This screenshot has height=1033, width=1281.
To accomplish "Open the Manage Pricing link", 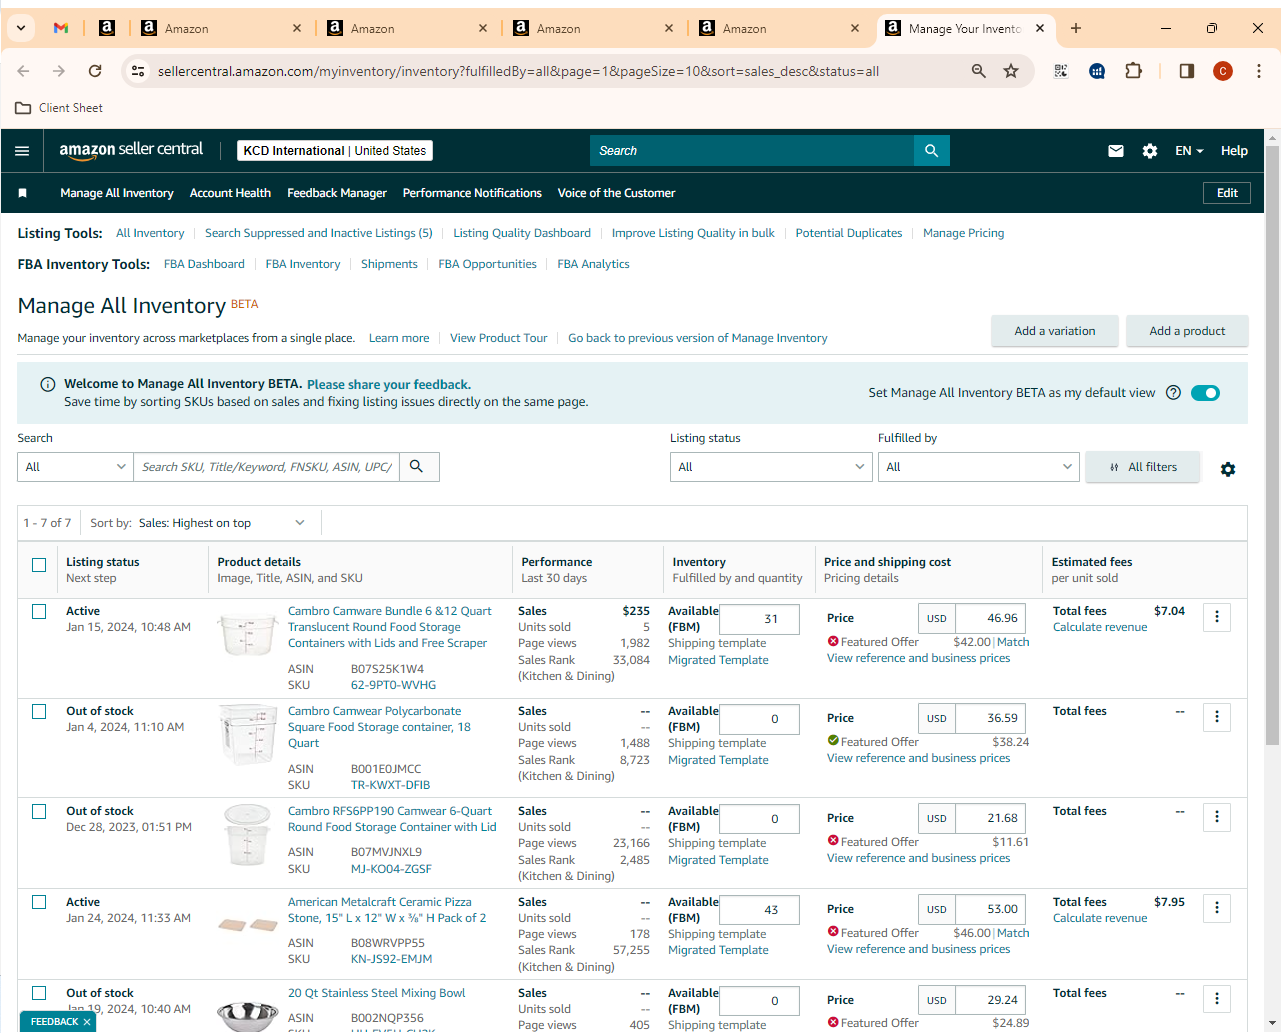I will [963, 233].
